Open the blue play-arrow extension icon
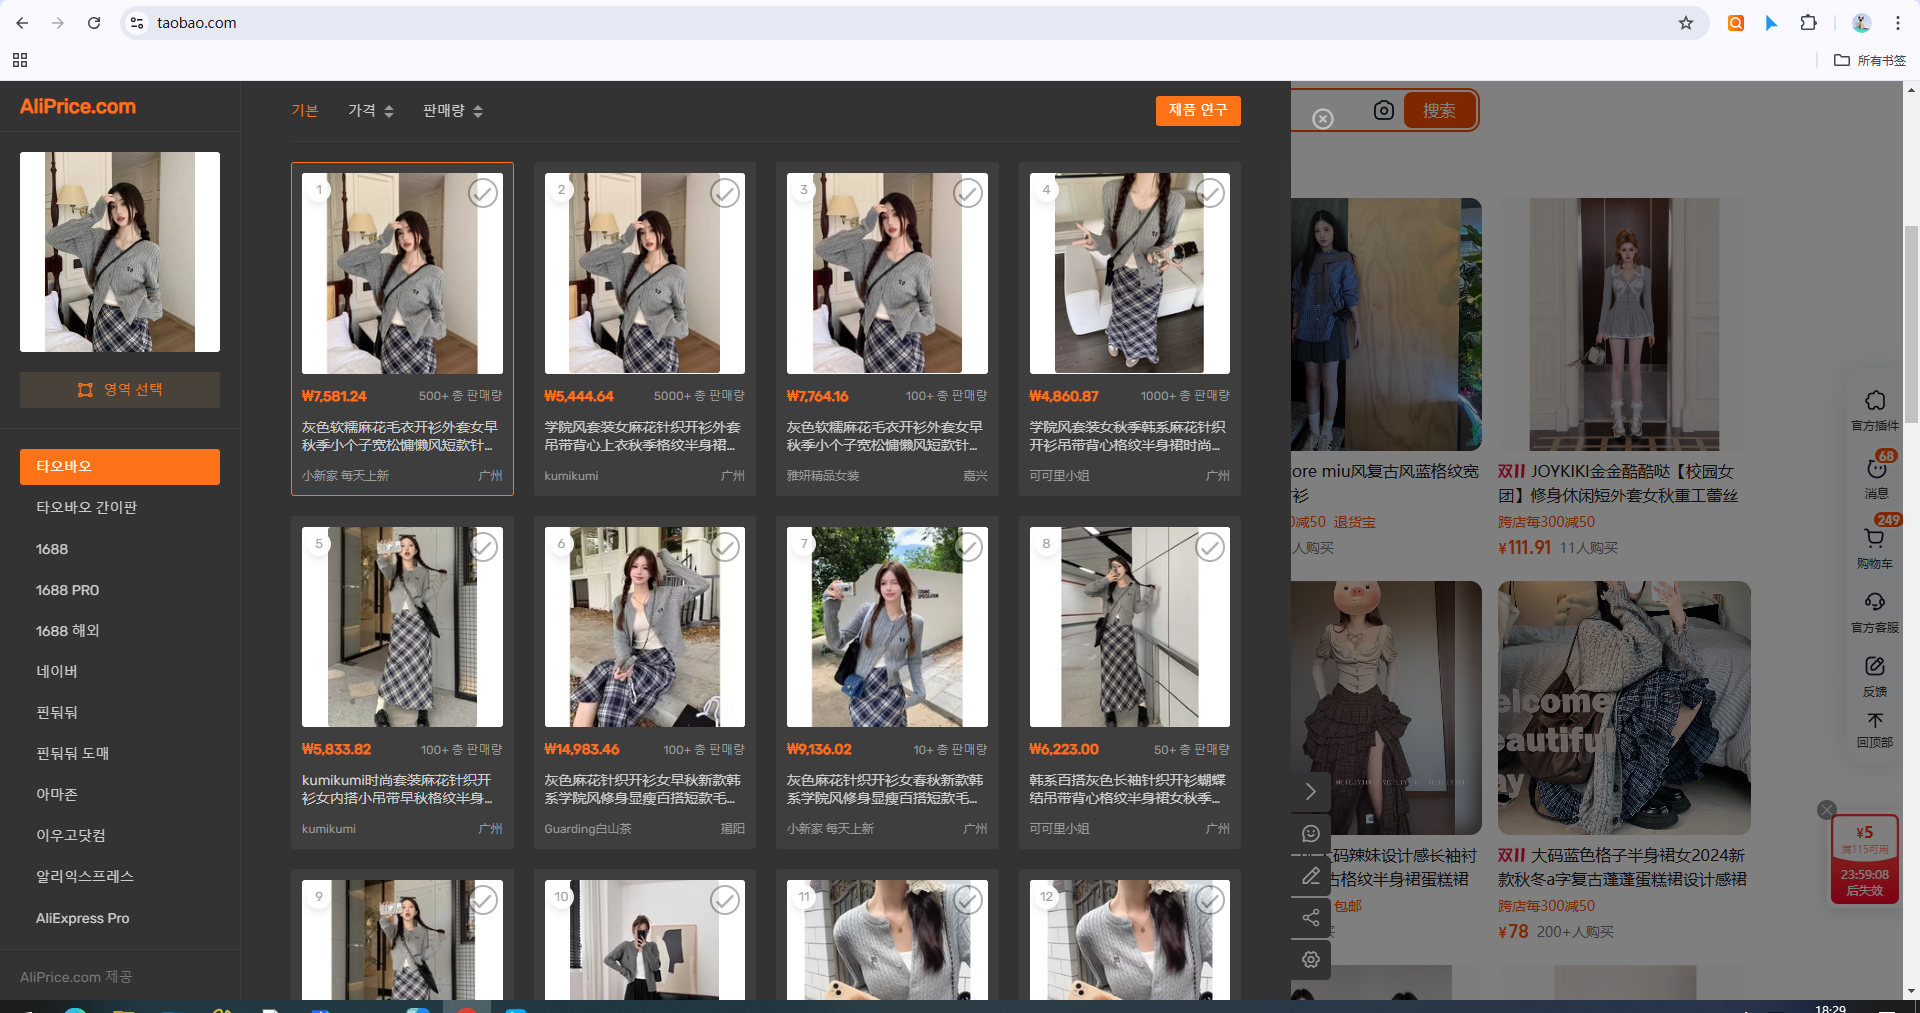The height and width of the screenshot is (1013, 1920). (x=1772, y=23)
